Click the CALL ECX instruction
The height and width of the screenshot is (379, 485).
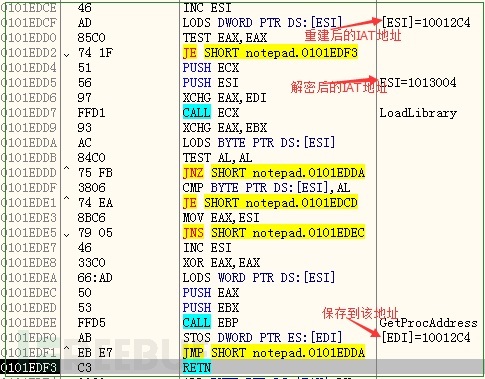pyautogui.click(x=211, y=113)
